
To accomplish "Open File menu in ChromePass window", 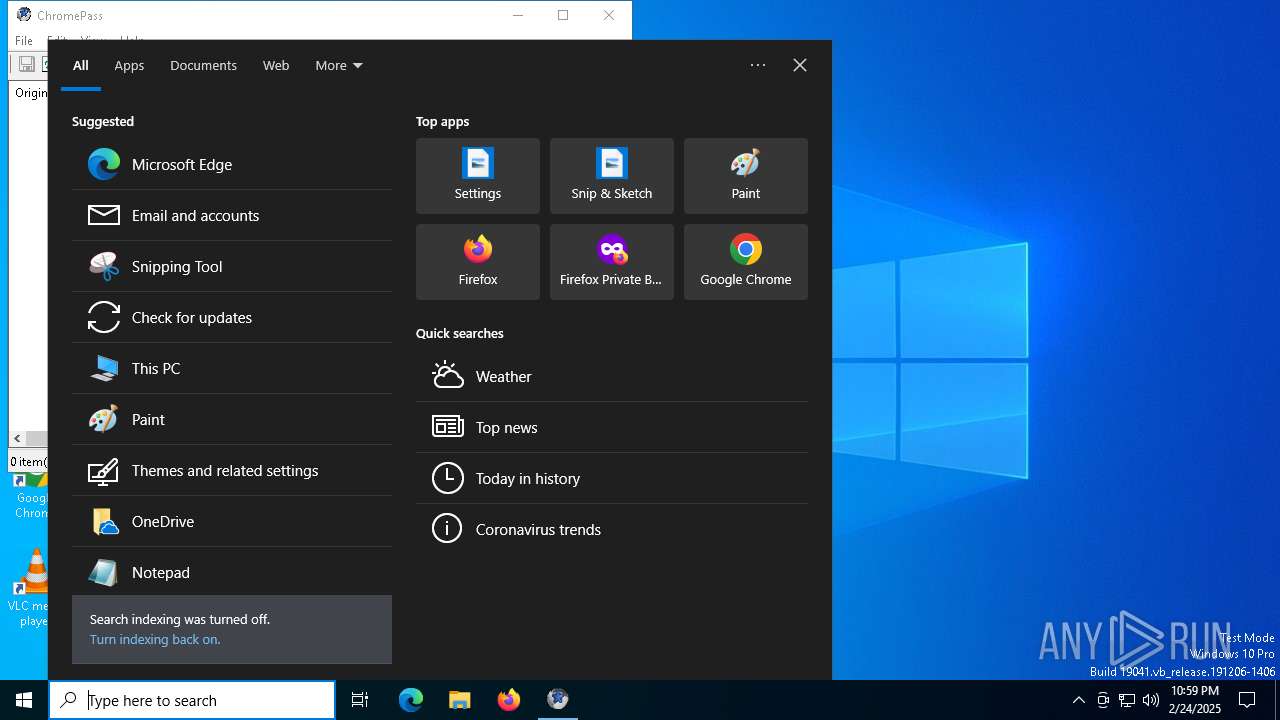I will (24, 41).
